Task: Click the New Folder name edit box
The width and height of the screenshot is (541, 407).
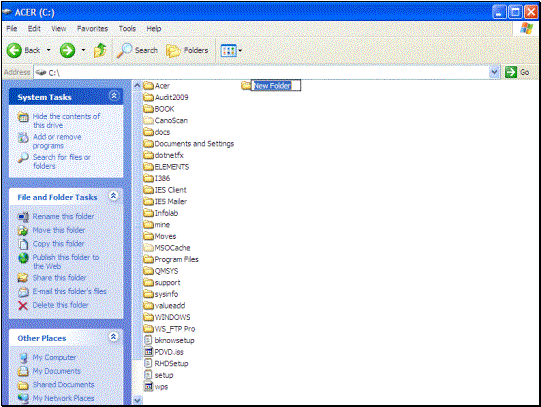Action: [276, 86]
